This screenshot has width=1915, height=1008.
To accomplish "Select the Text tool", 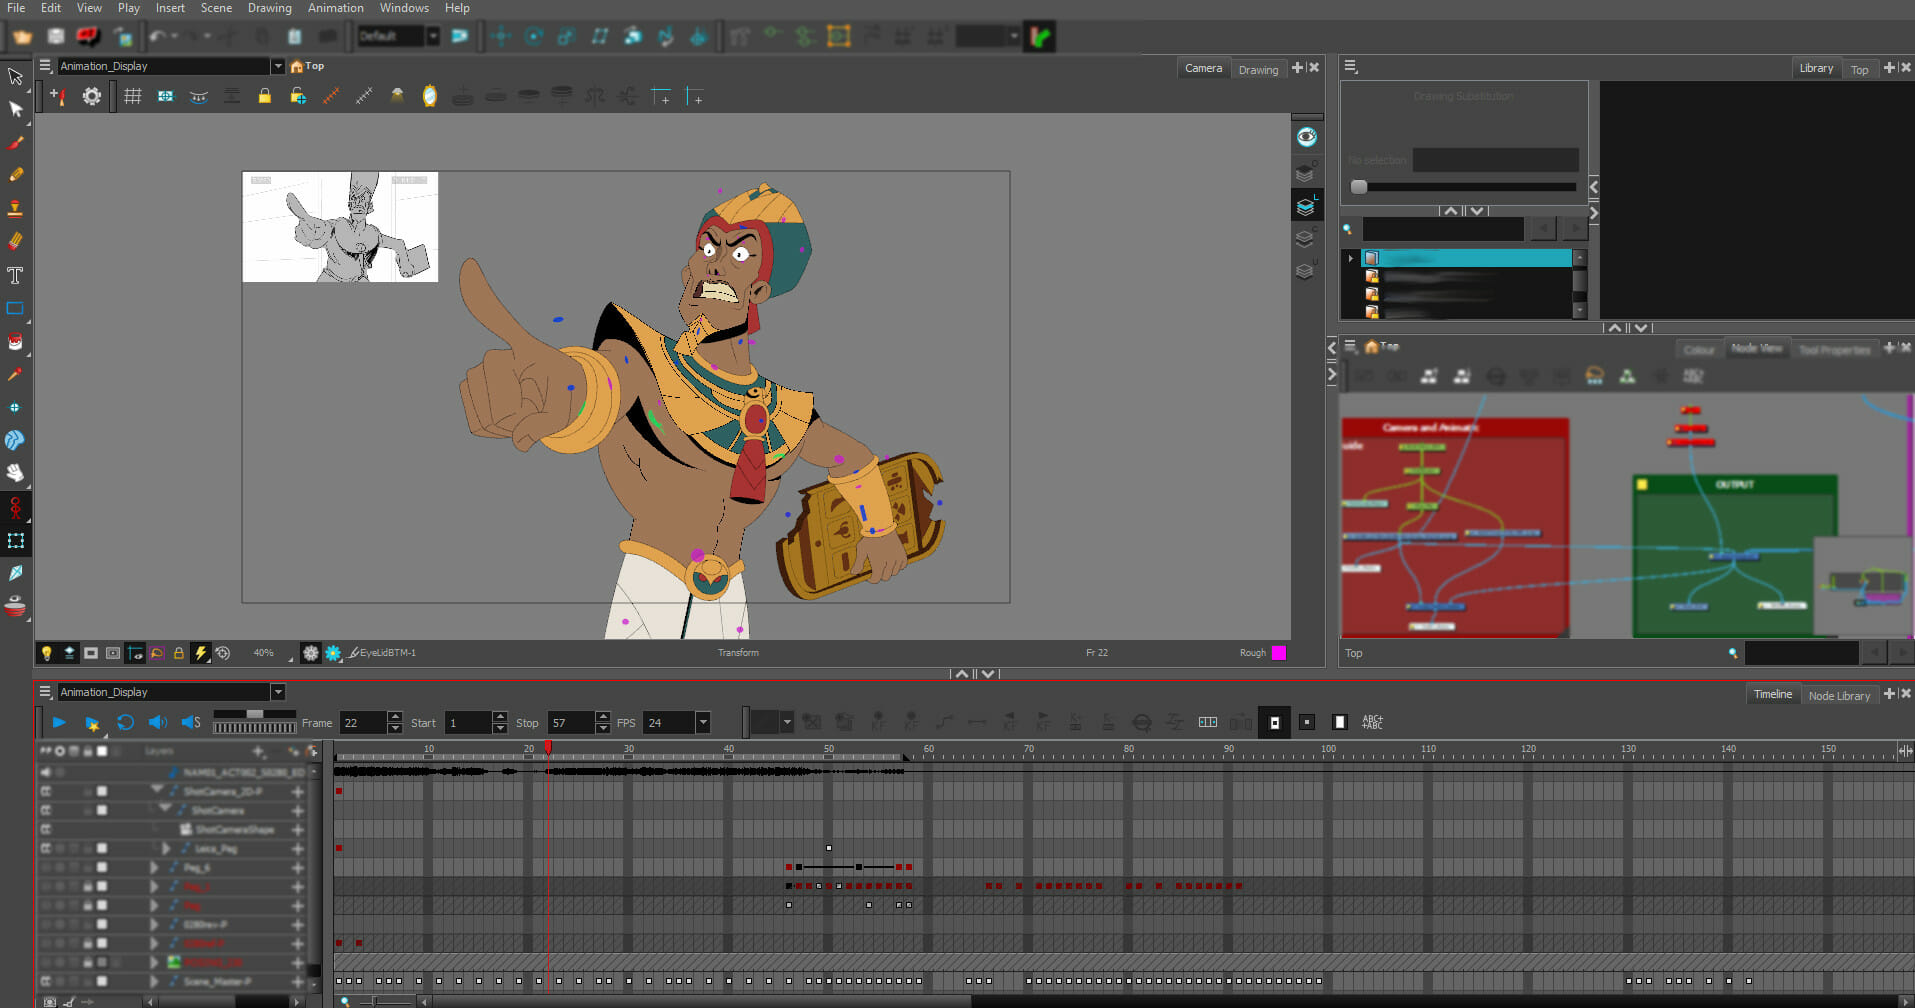I will (16, 275).
